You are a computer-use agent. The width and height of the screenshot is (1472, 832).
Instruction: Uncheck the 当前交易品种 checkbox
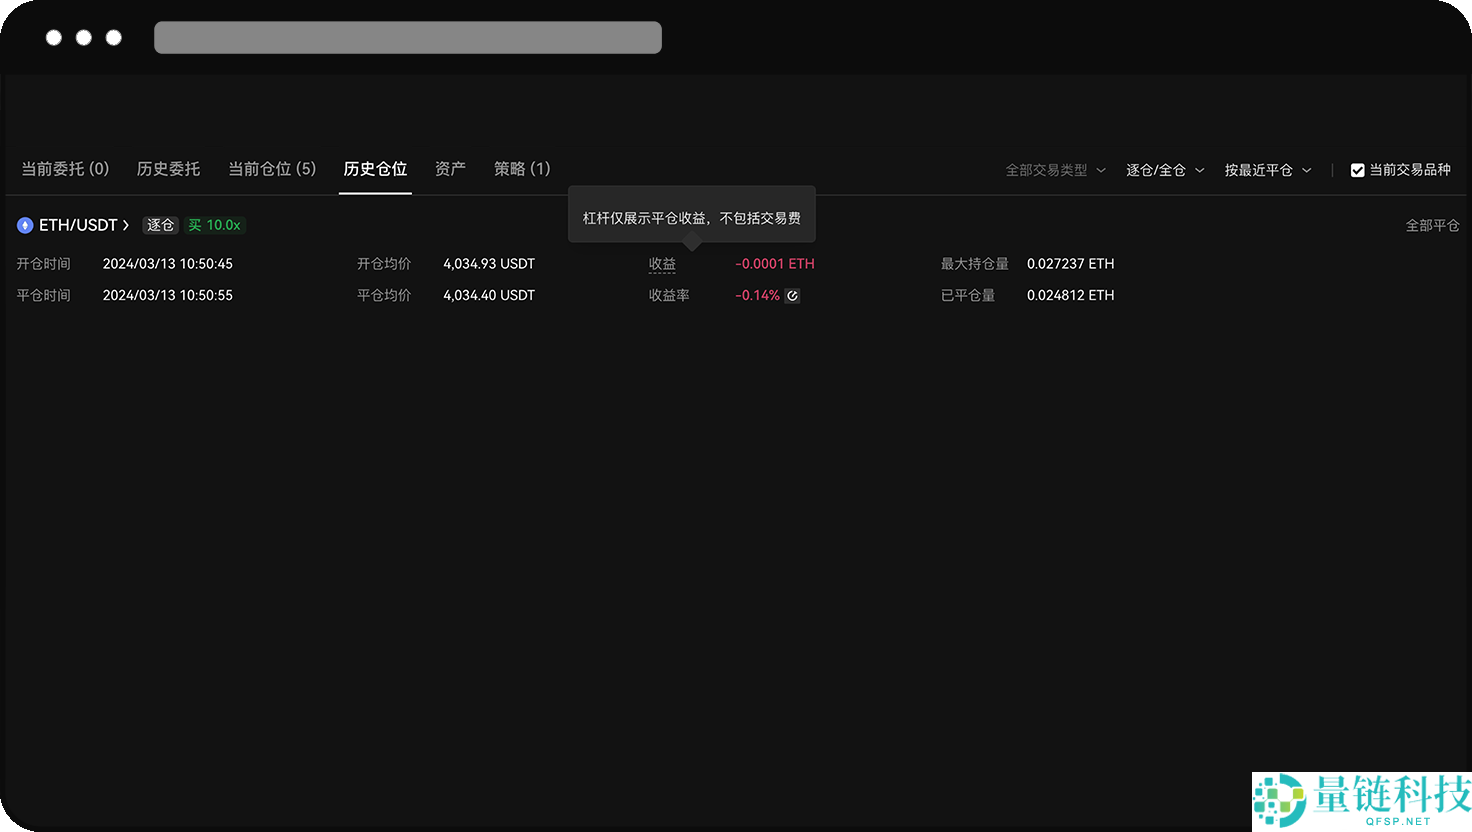coord(1357,170)
